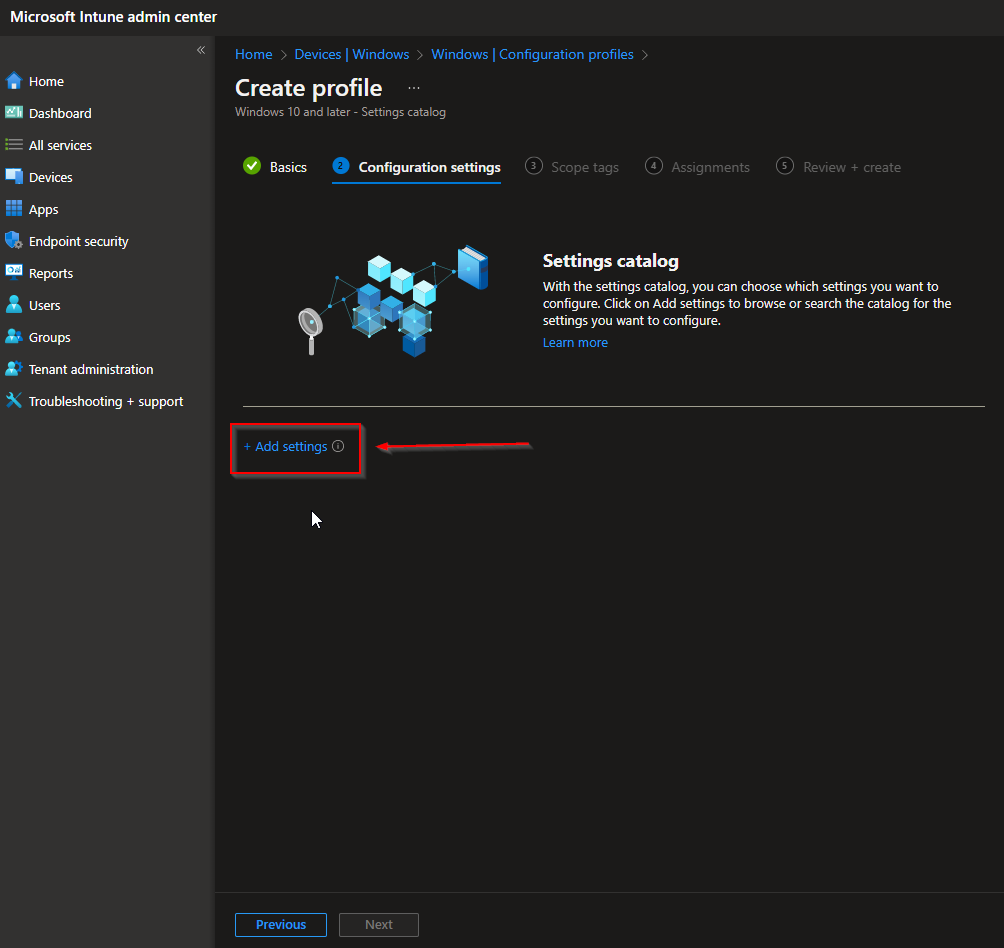Open Endpoint security in the sidebar
1004x948 pixels.
coord(79,241)
